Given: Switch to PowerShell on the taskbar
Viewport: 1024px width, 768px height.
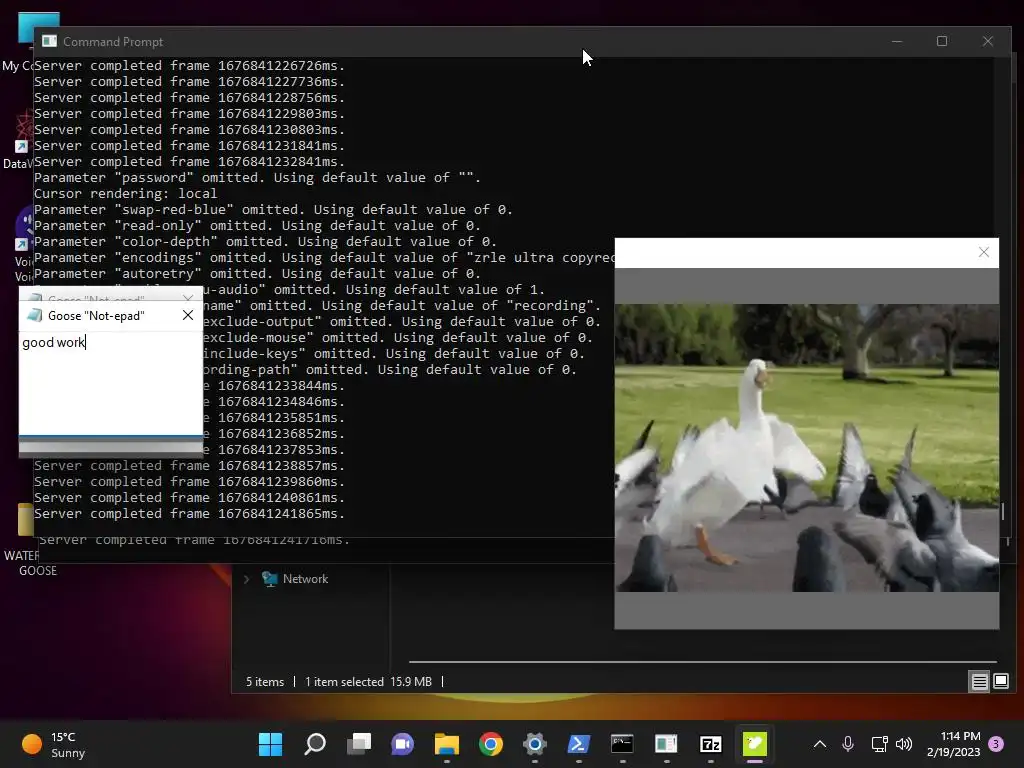Looking at the screenshot, I should pos(579,744).
